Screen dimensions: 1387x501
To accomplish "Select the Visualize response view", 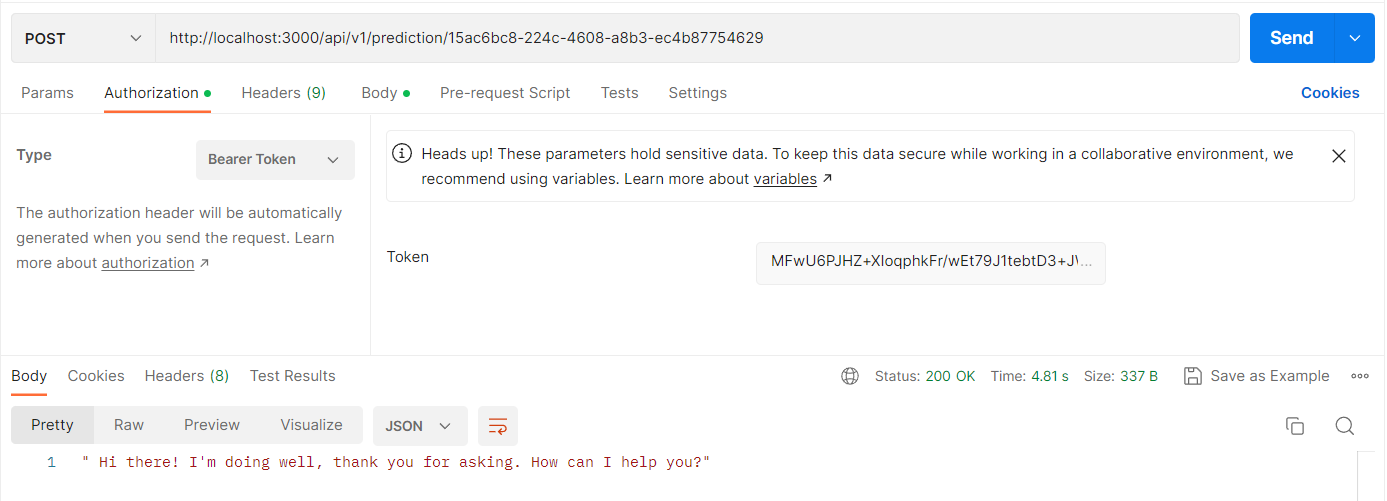I will (x=311, y=425).
